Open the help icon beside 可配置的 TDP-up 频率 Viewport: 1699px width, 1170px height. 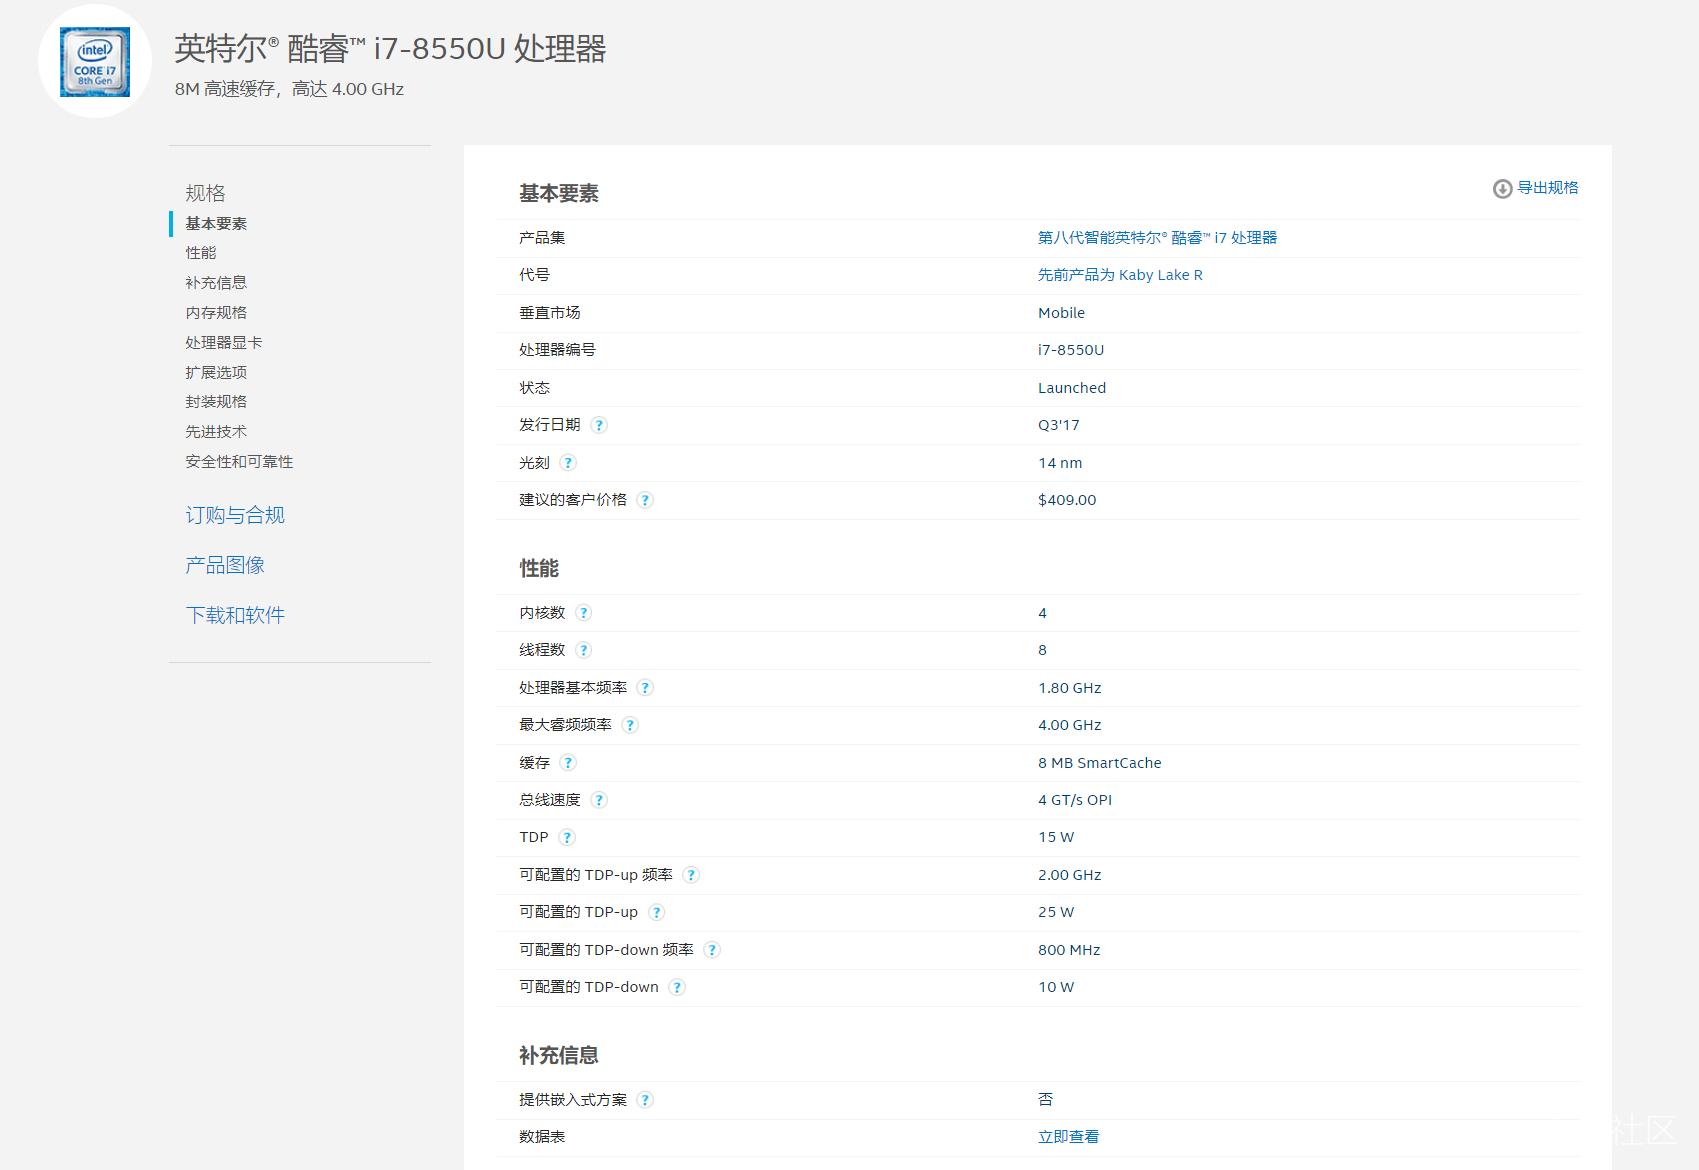[x=691, y=875]
